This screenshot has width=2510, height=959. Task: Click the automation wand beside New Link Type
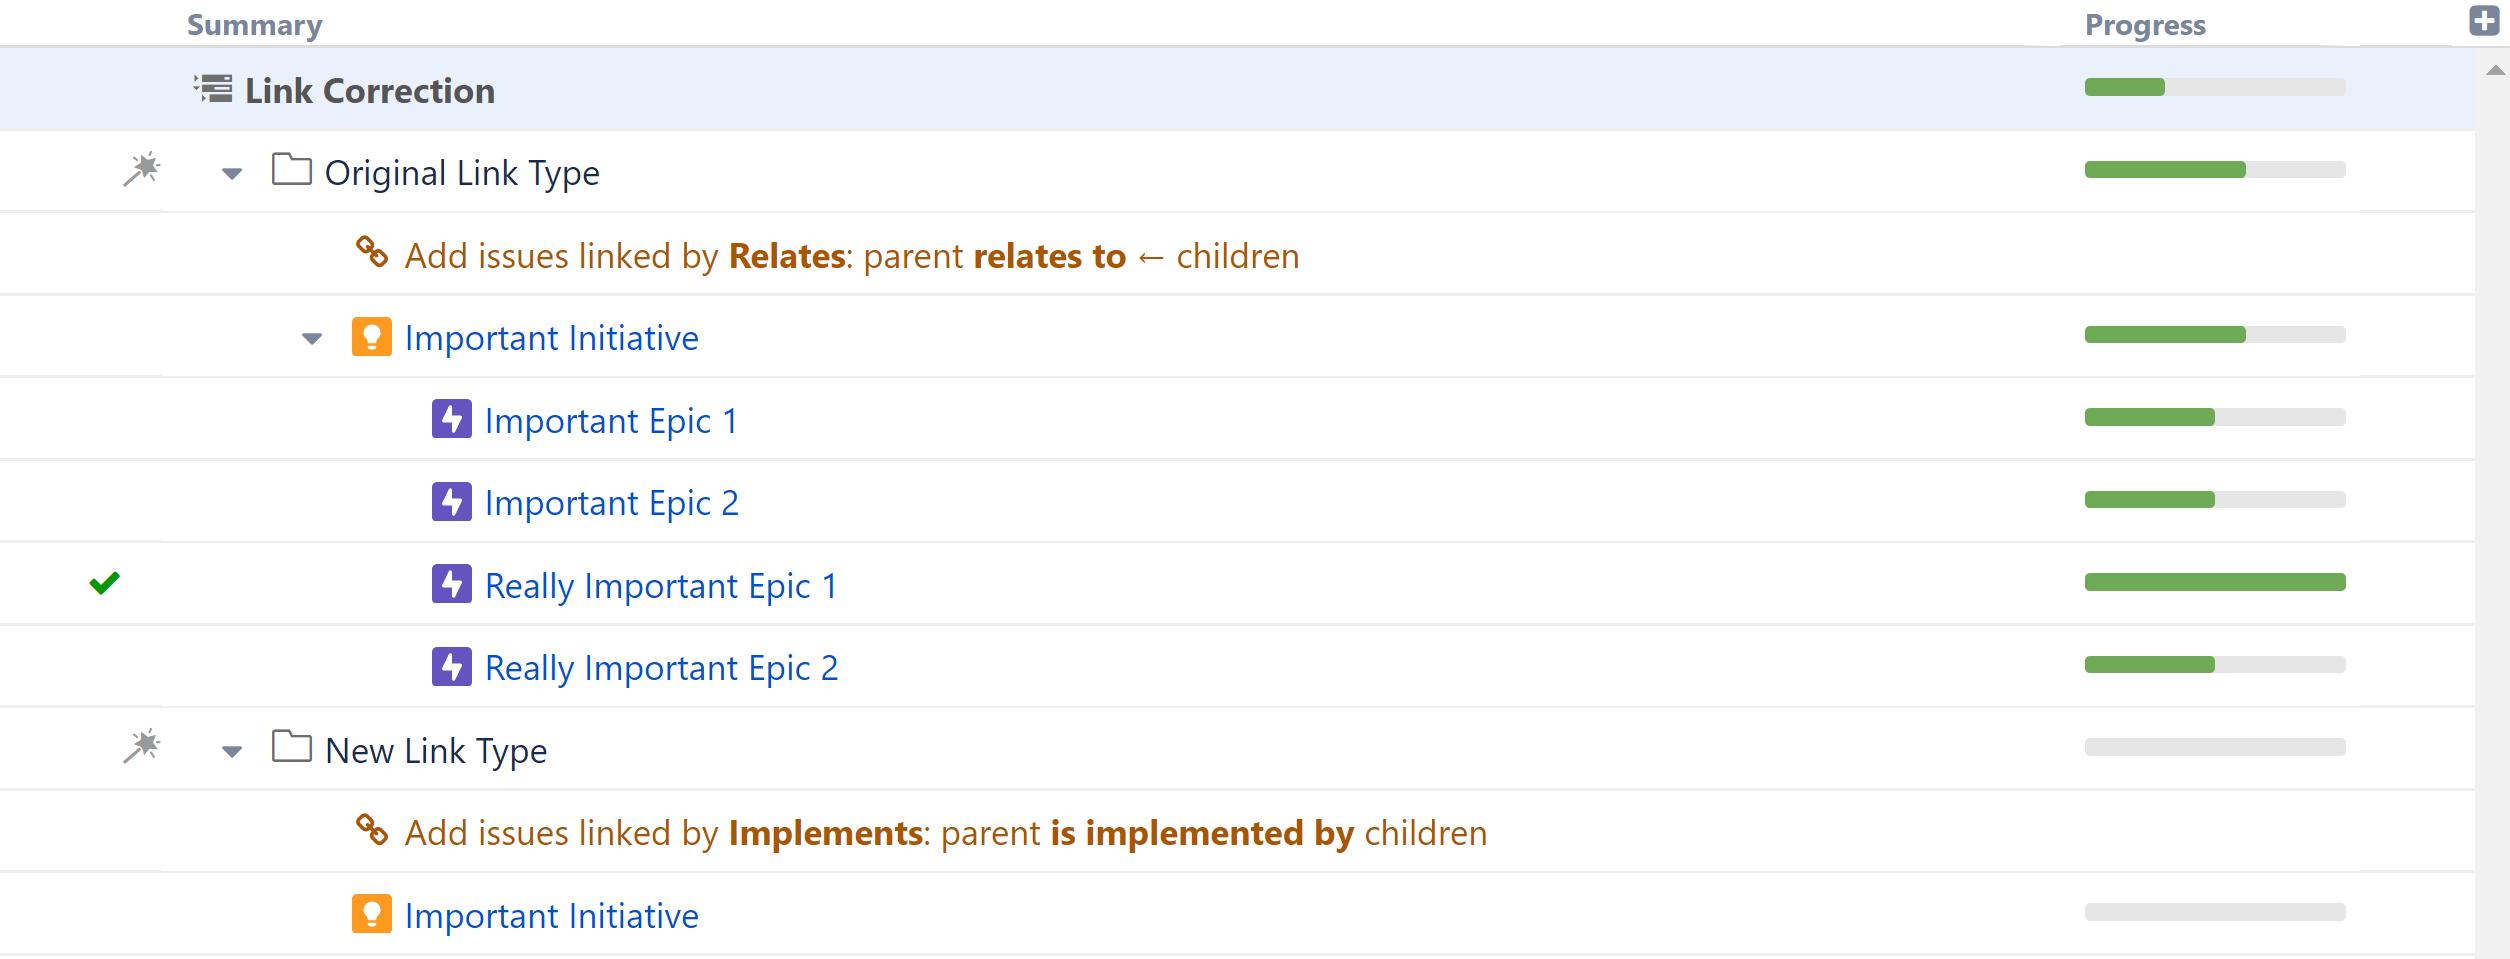tap(142, 746)
